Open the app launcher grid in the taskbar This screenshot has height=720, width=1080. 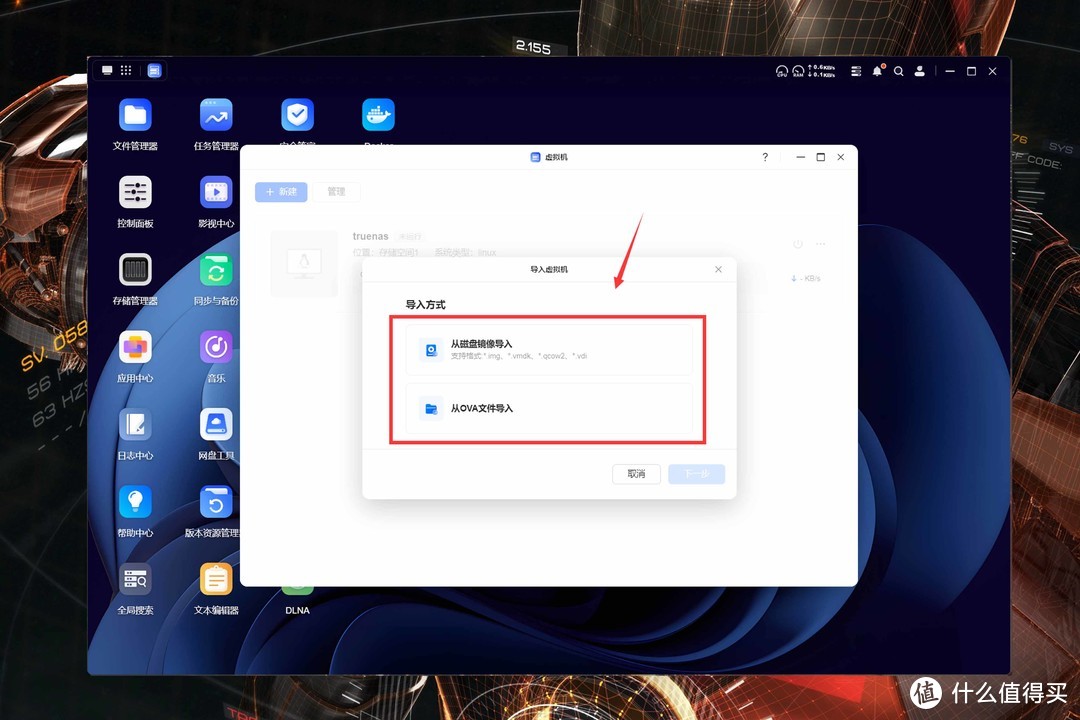click(x=126, y=70)
